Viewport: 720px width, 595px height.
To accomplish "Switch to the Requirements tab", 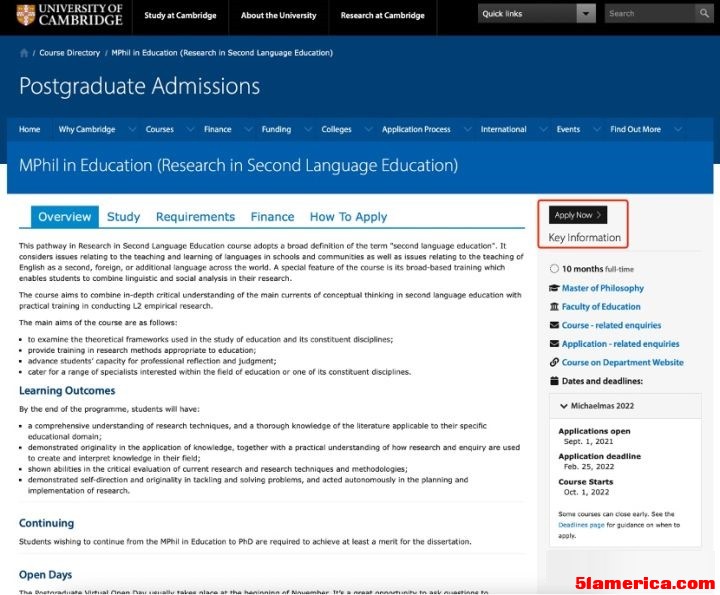I will (195, 217).
